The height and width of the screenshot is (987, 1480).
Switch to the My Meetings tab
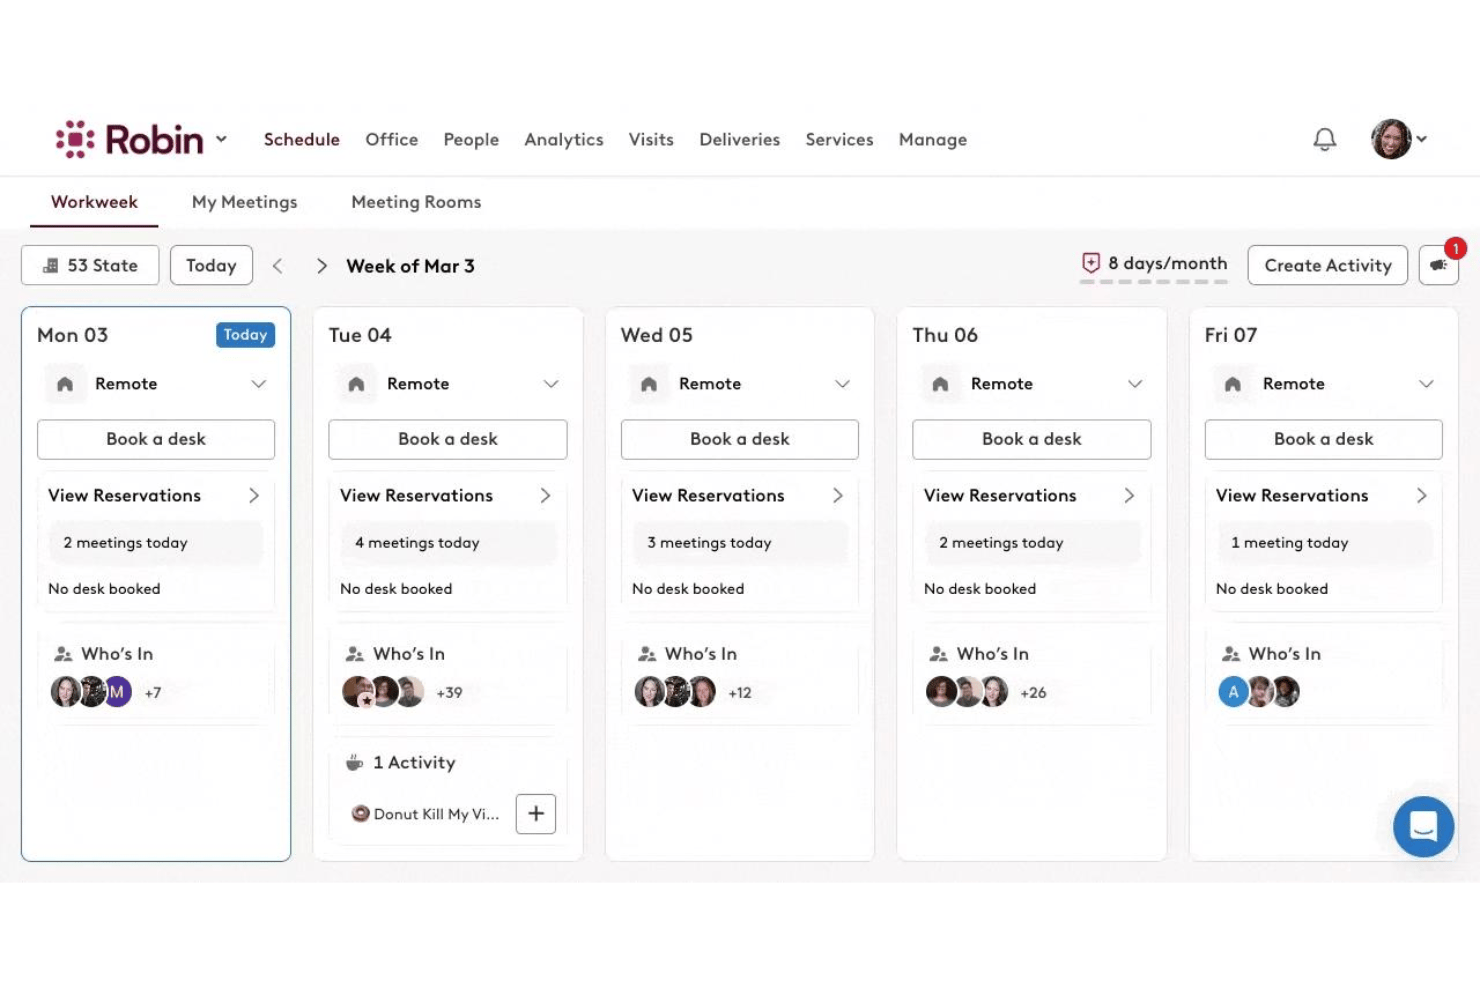tap(245, 202)
